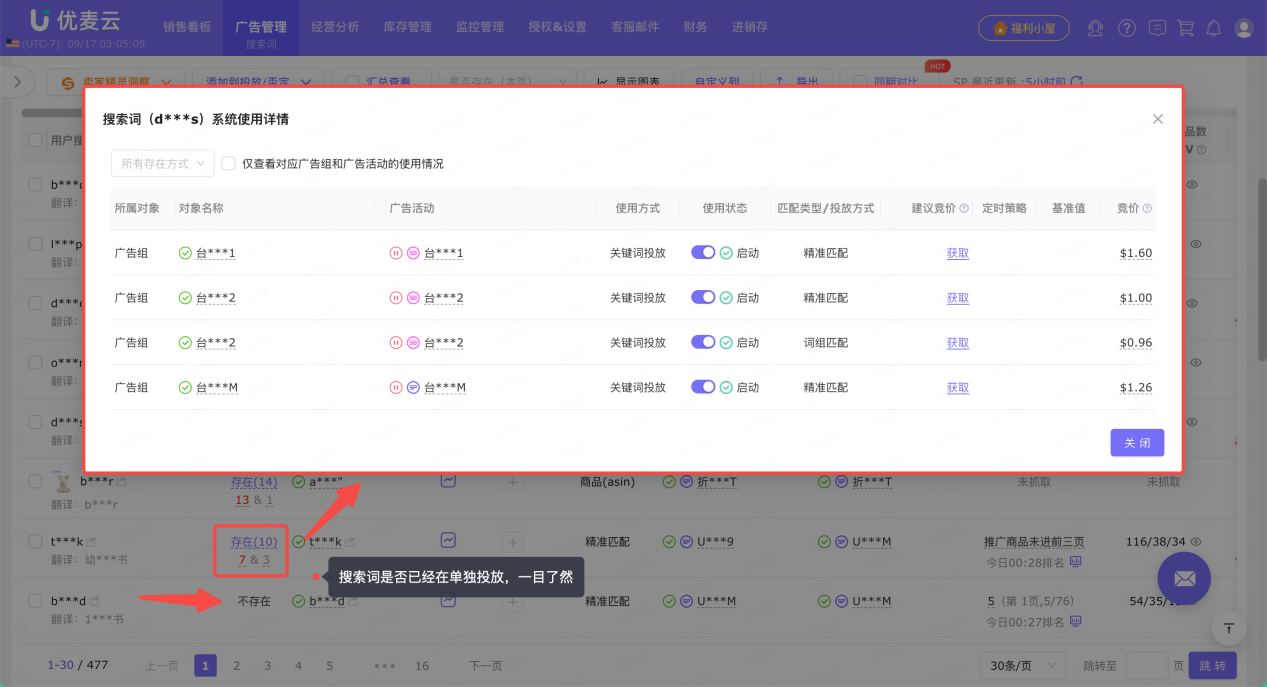Check 仅查看对应广告组和广告活动的使用情况 checkbox
Screen dimensions: 1267x687
[229, 162]
